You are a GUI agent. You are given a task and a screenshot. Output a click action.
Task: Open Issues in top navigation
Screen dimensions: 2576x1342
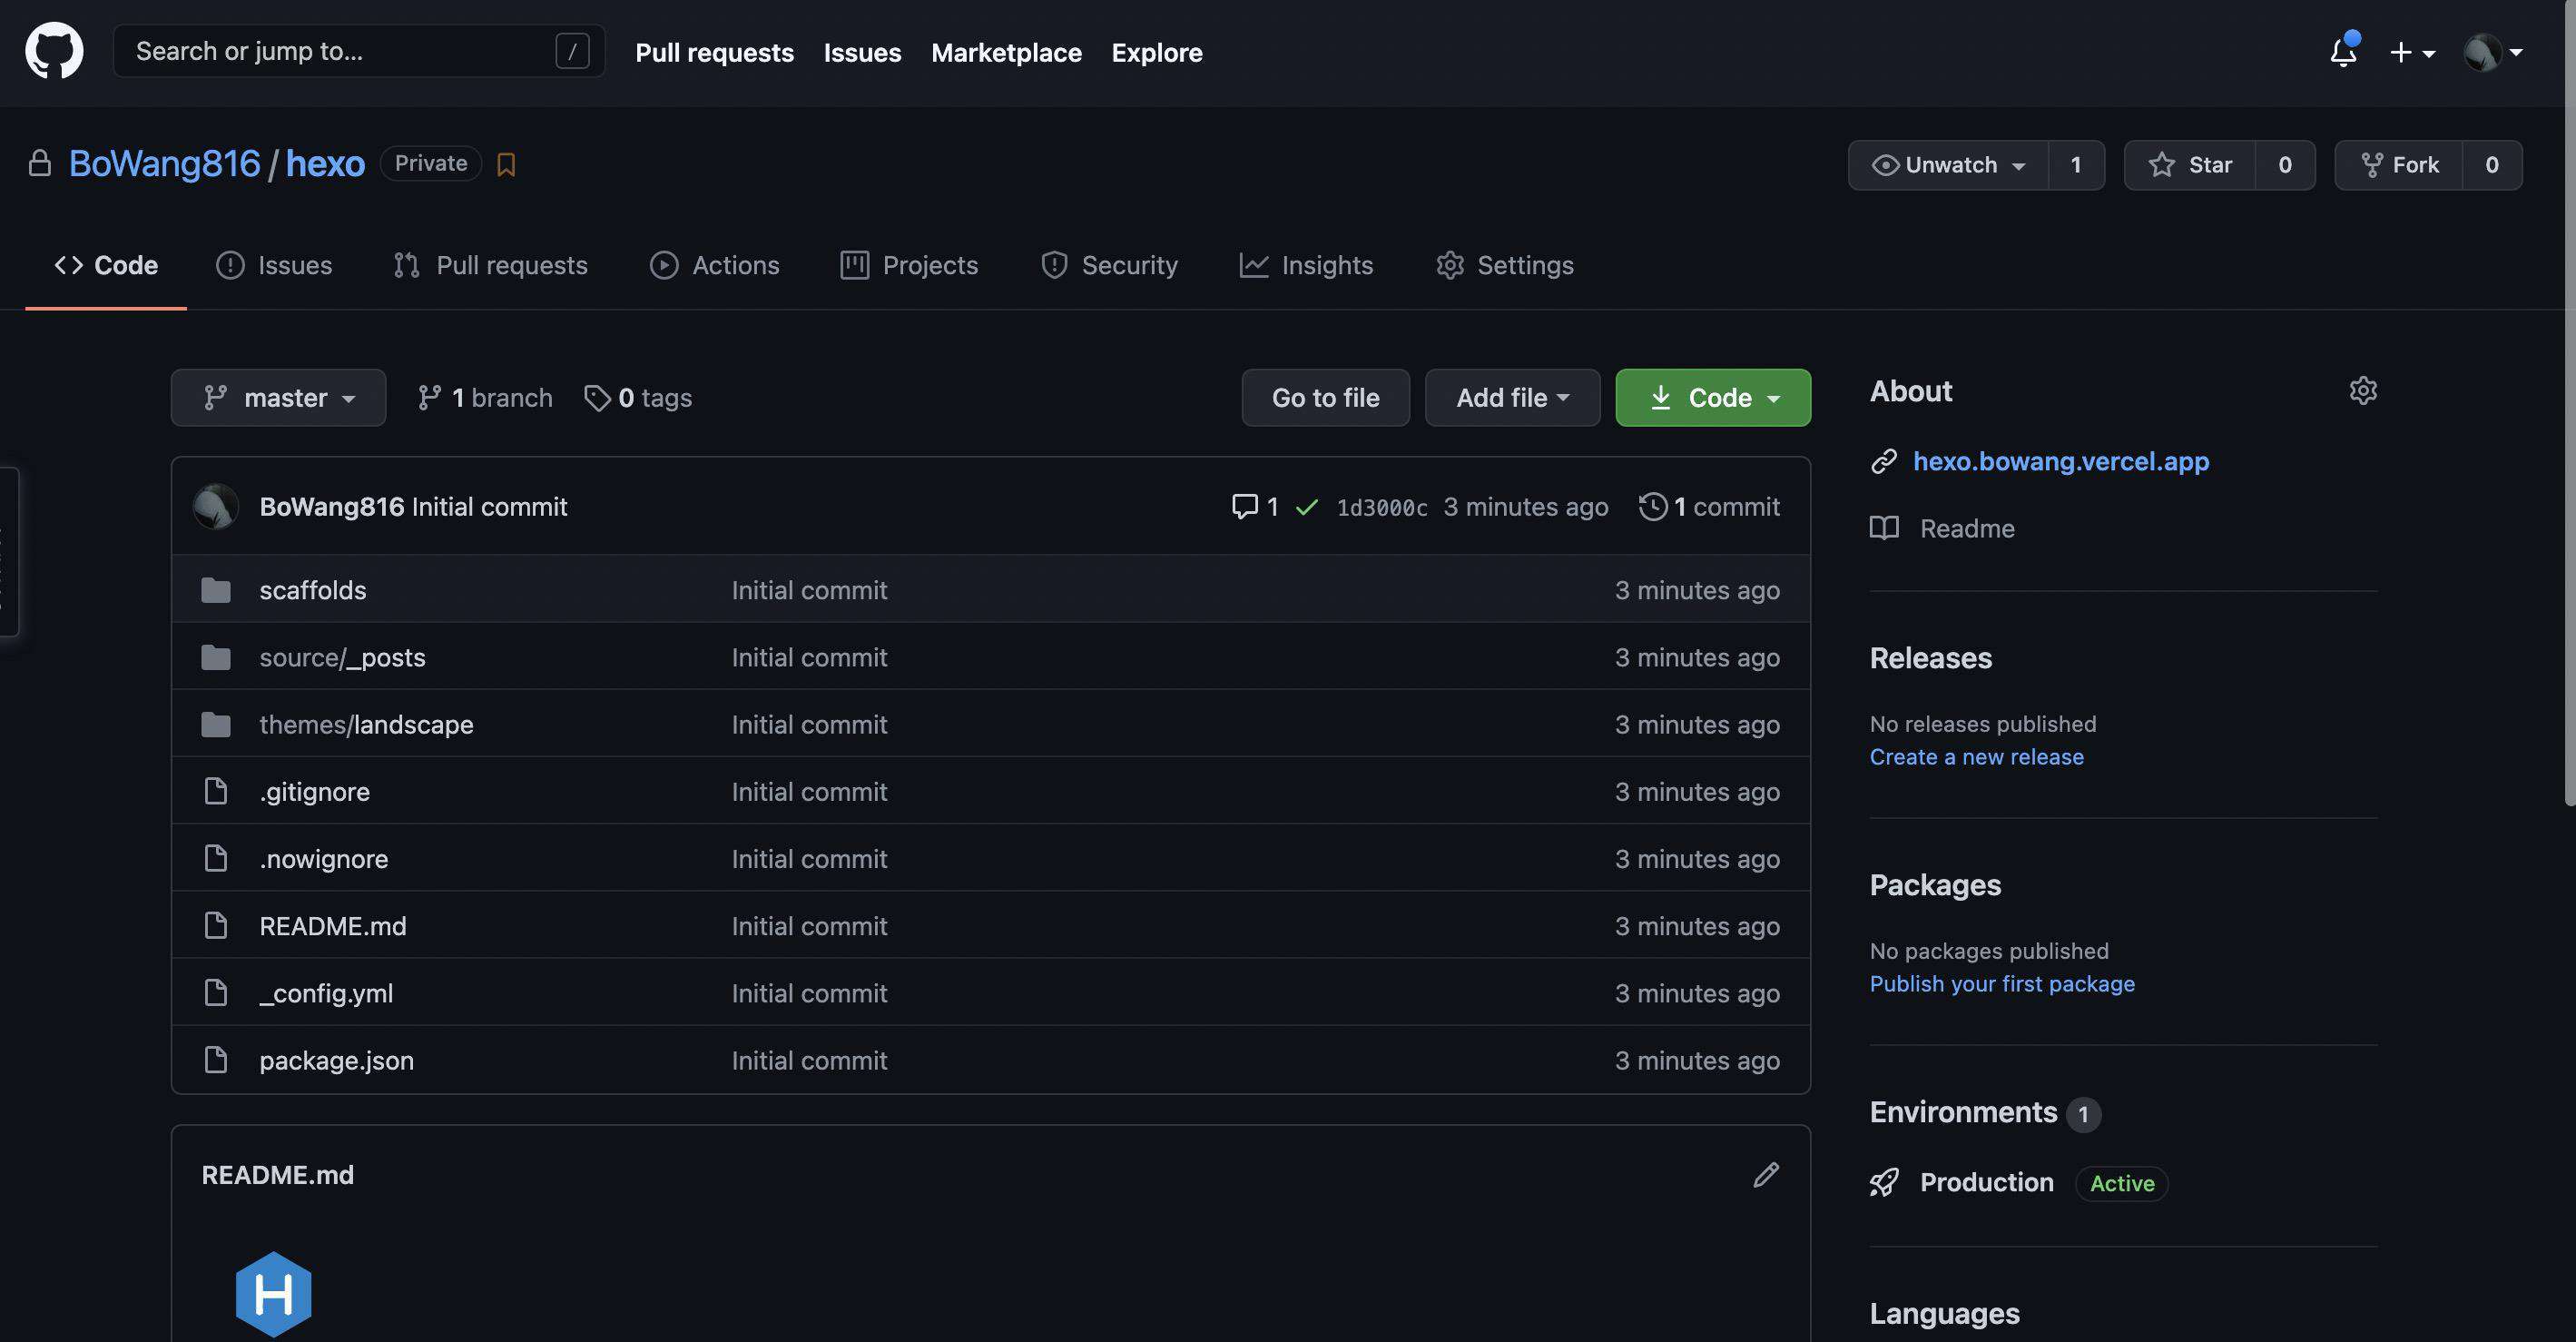point(862,52)
